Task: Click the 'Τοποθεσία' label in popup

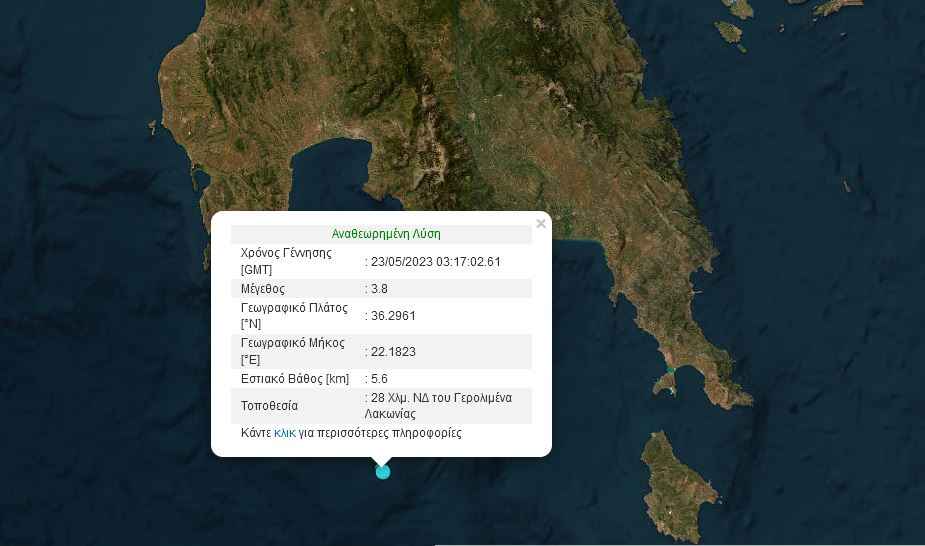Action: (270, 406)
